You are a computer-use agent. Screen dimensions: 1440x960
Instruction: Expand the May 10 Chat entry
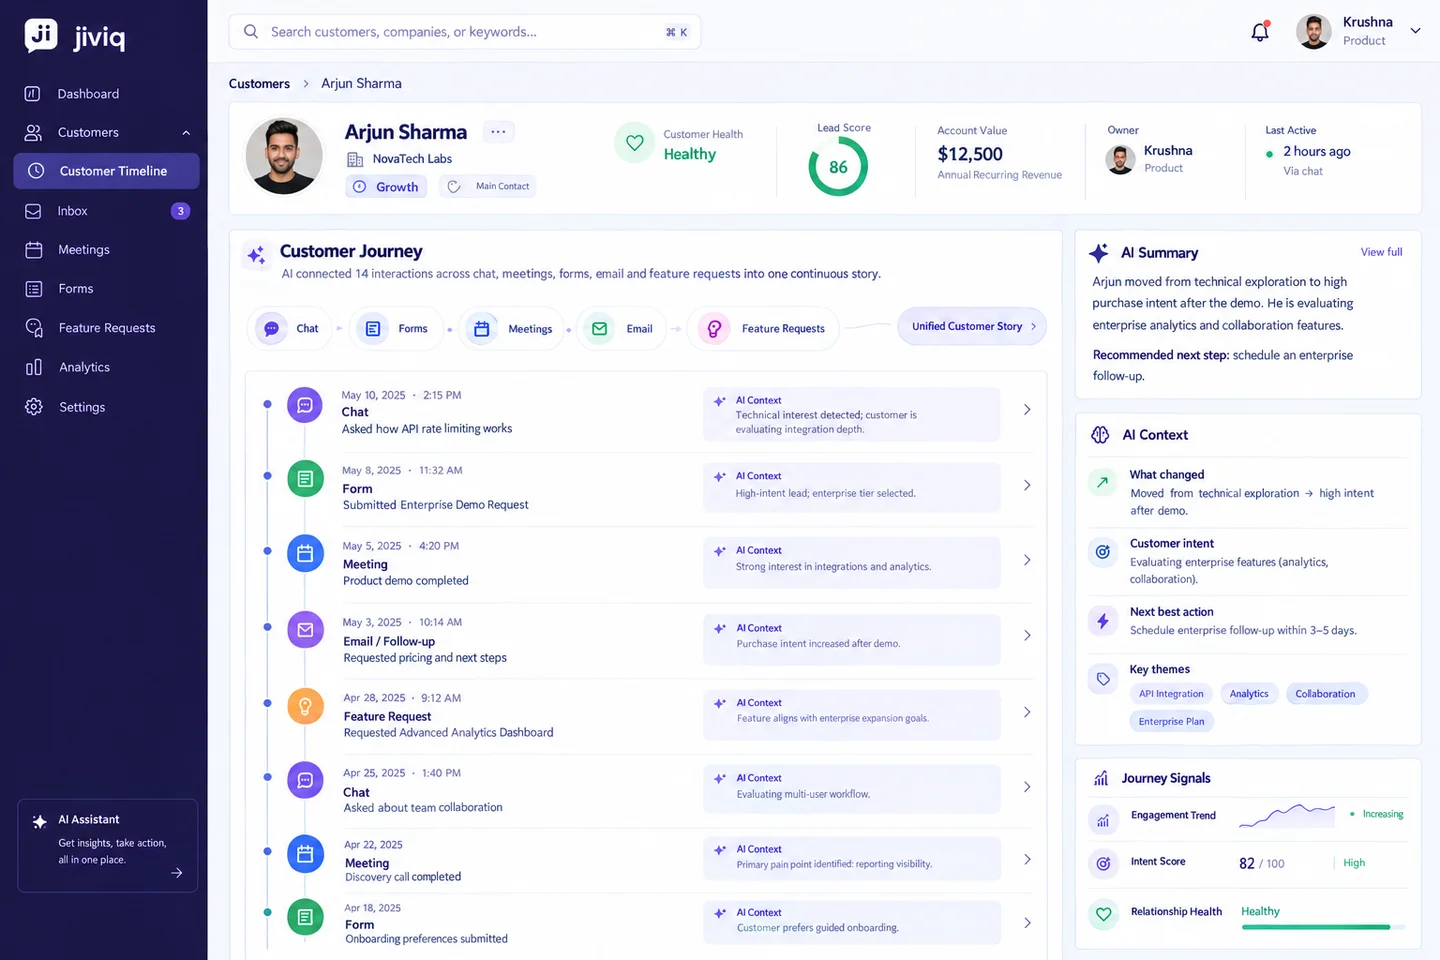[x=1027, y=410]
